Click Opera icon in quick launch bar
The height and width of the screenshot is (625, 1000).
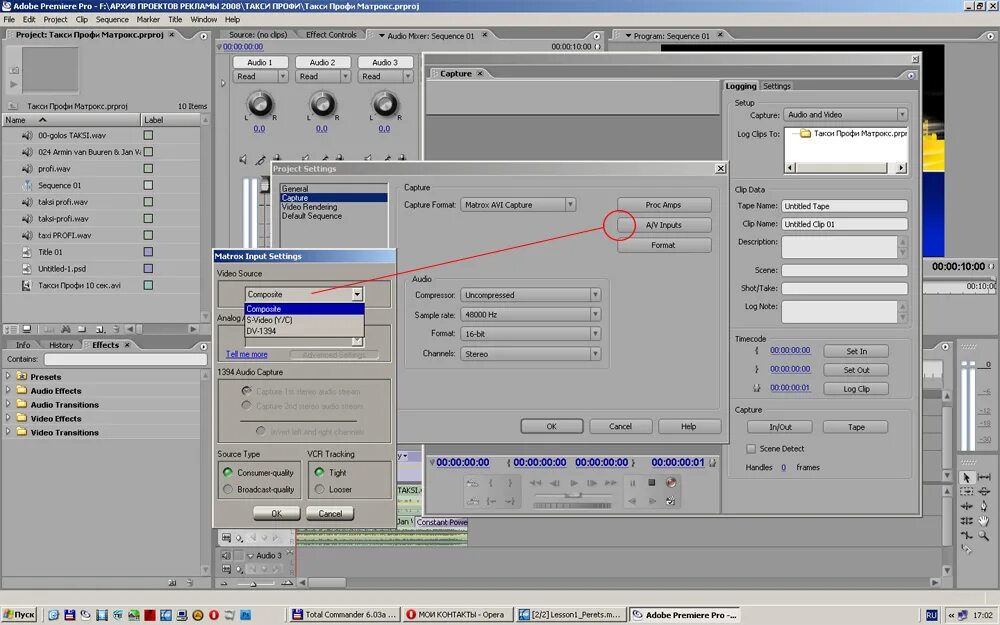pos(214,615)
